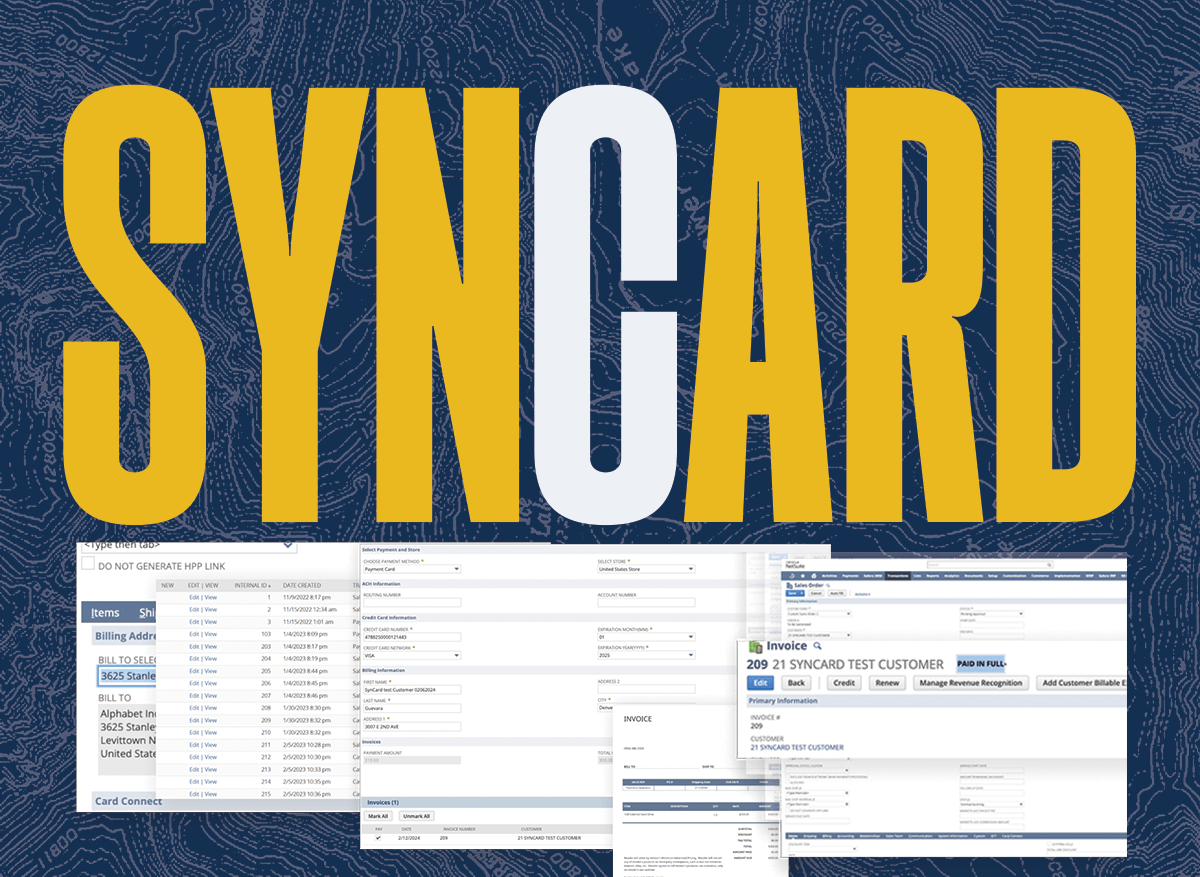This screenshot has height=877, width=1200.
Task: Open the Transactions menu in NetSuite navbar
Action: tap(895, 576)
